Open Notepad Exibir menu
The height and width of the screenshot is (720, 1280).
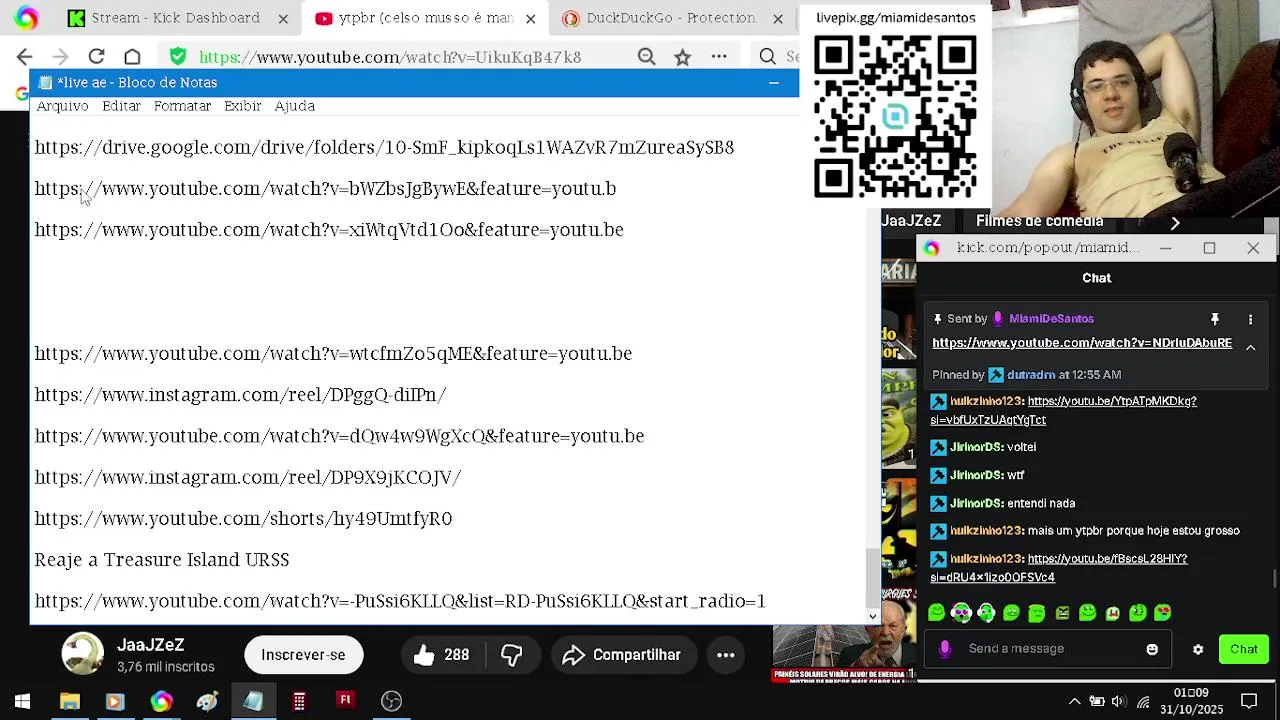click(243, 106)
